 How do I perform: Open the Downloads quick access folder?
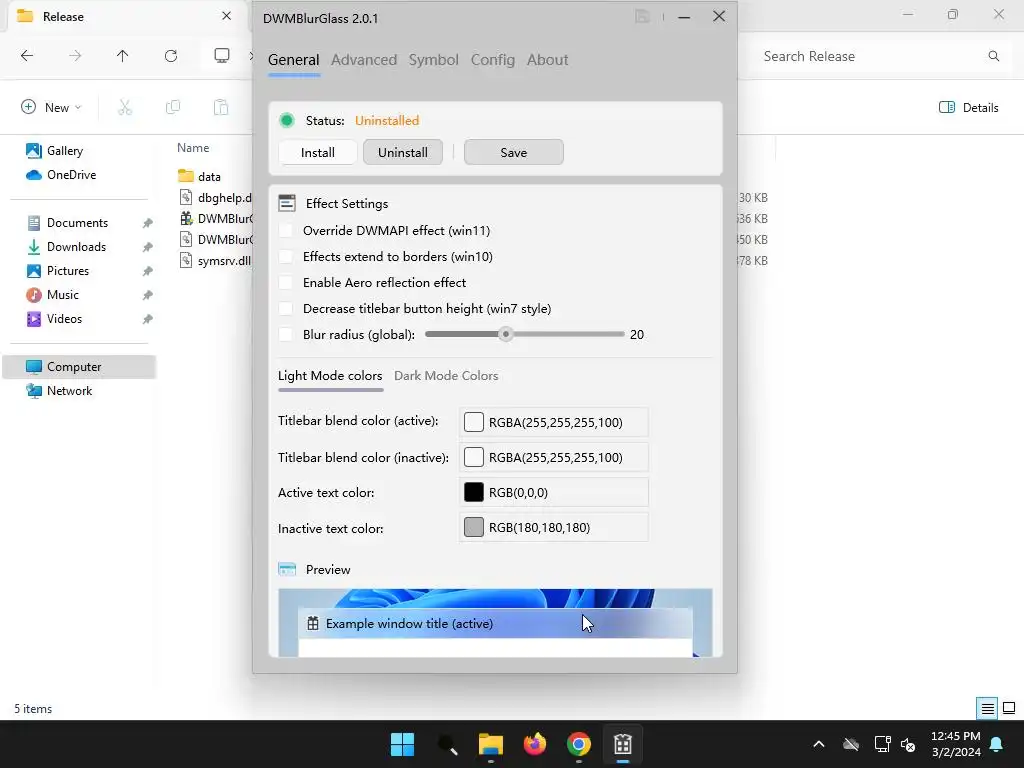coord(65,247)
